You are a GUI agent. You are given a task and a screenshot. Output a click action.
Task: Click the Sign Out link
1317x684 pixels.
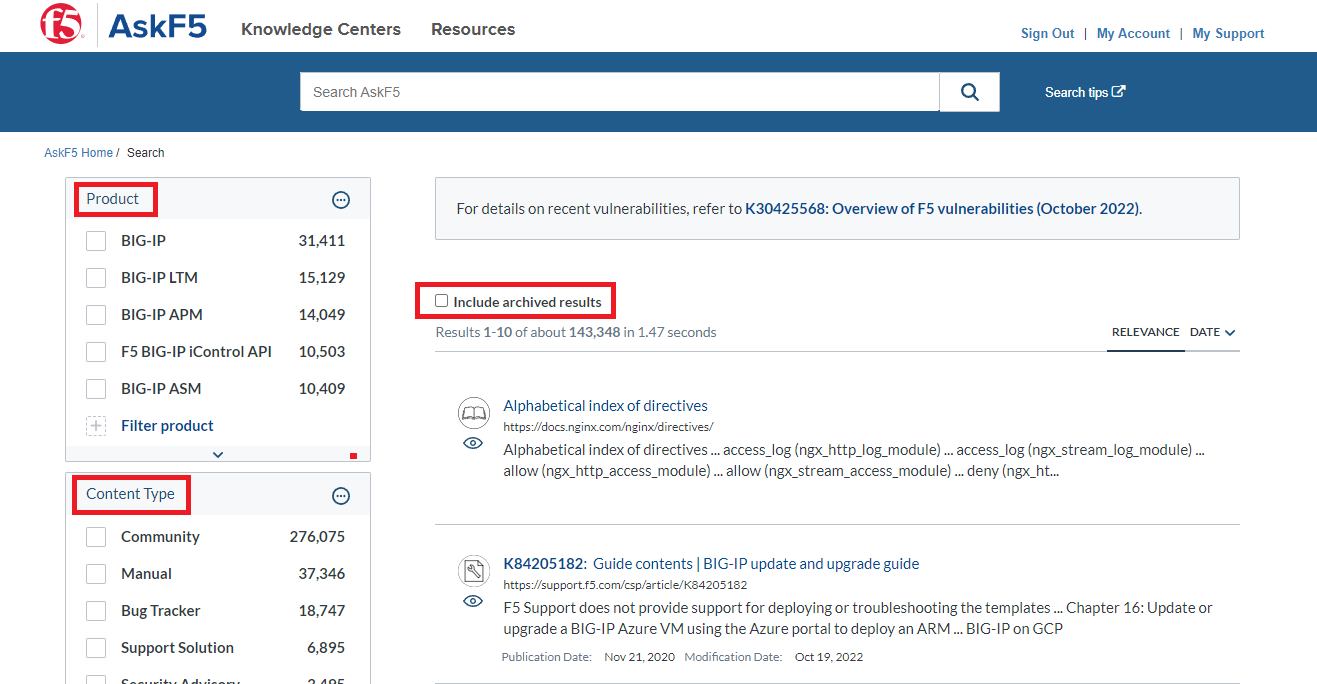point(1048,33)
